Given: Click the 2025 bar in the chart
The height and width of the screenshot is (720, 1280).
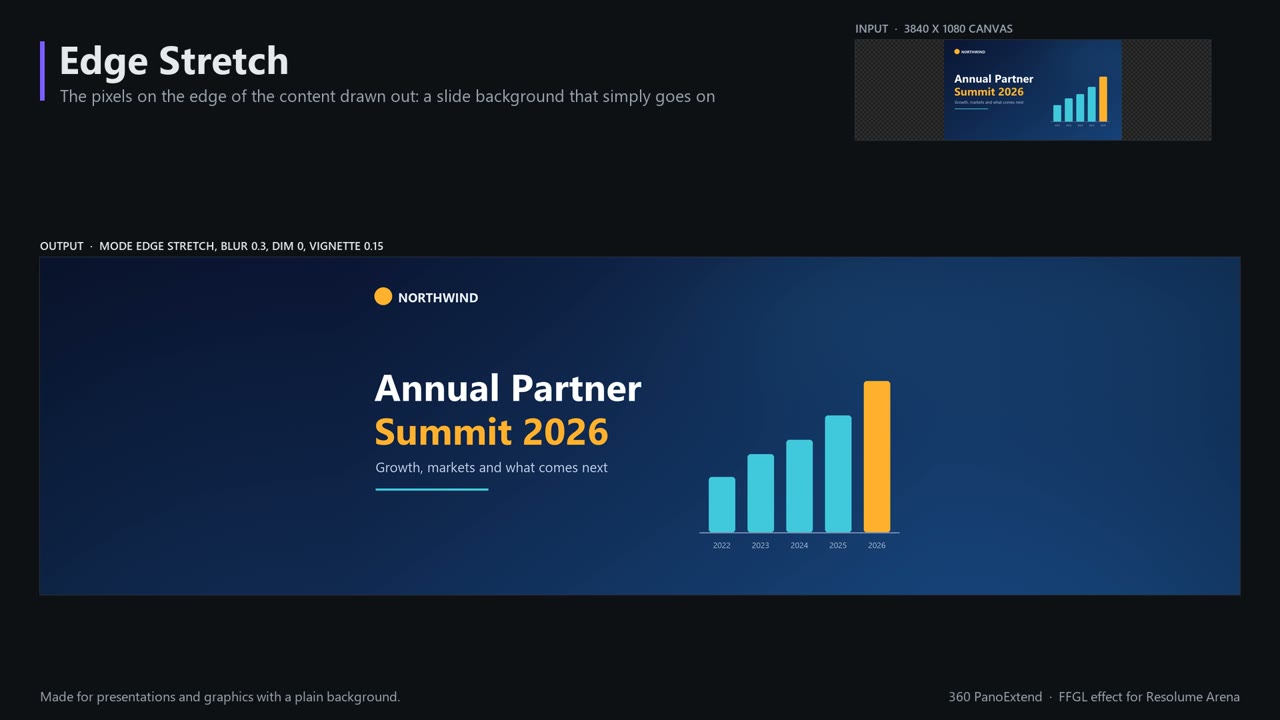Looking at the screenshot, I should click(x=838, y=474).
